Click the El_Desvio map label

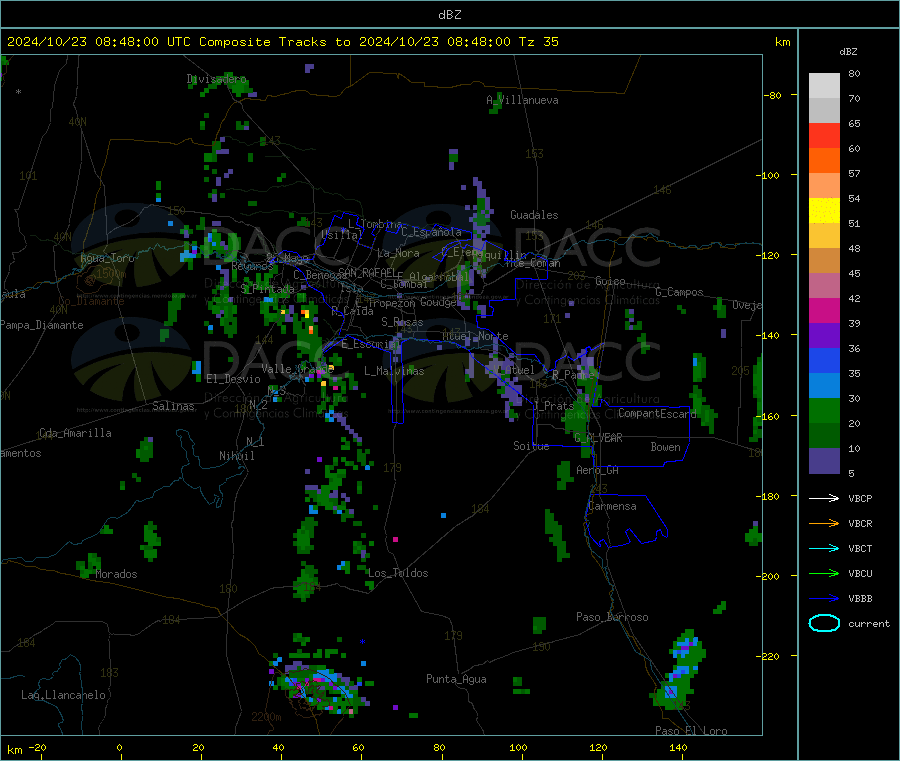click(234, 379)
